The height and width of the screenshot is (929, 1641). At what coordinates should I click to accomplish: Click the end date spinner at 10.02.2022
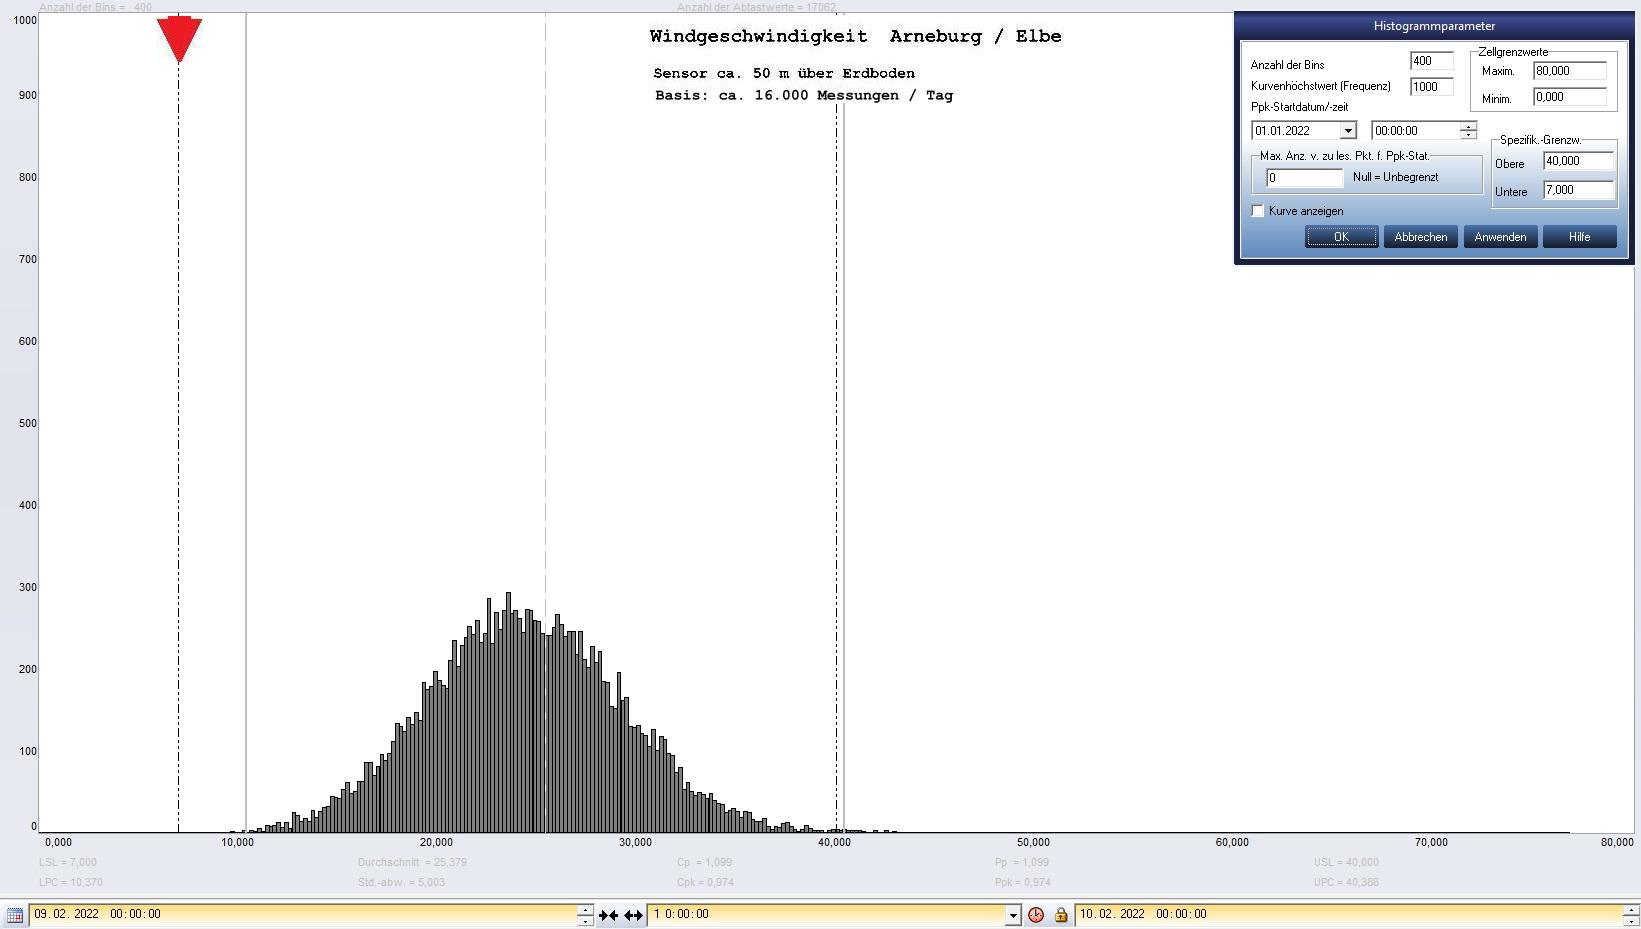click(1631, 915)
